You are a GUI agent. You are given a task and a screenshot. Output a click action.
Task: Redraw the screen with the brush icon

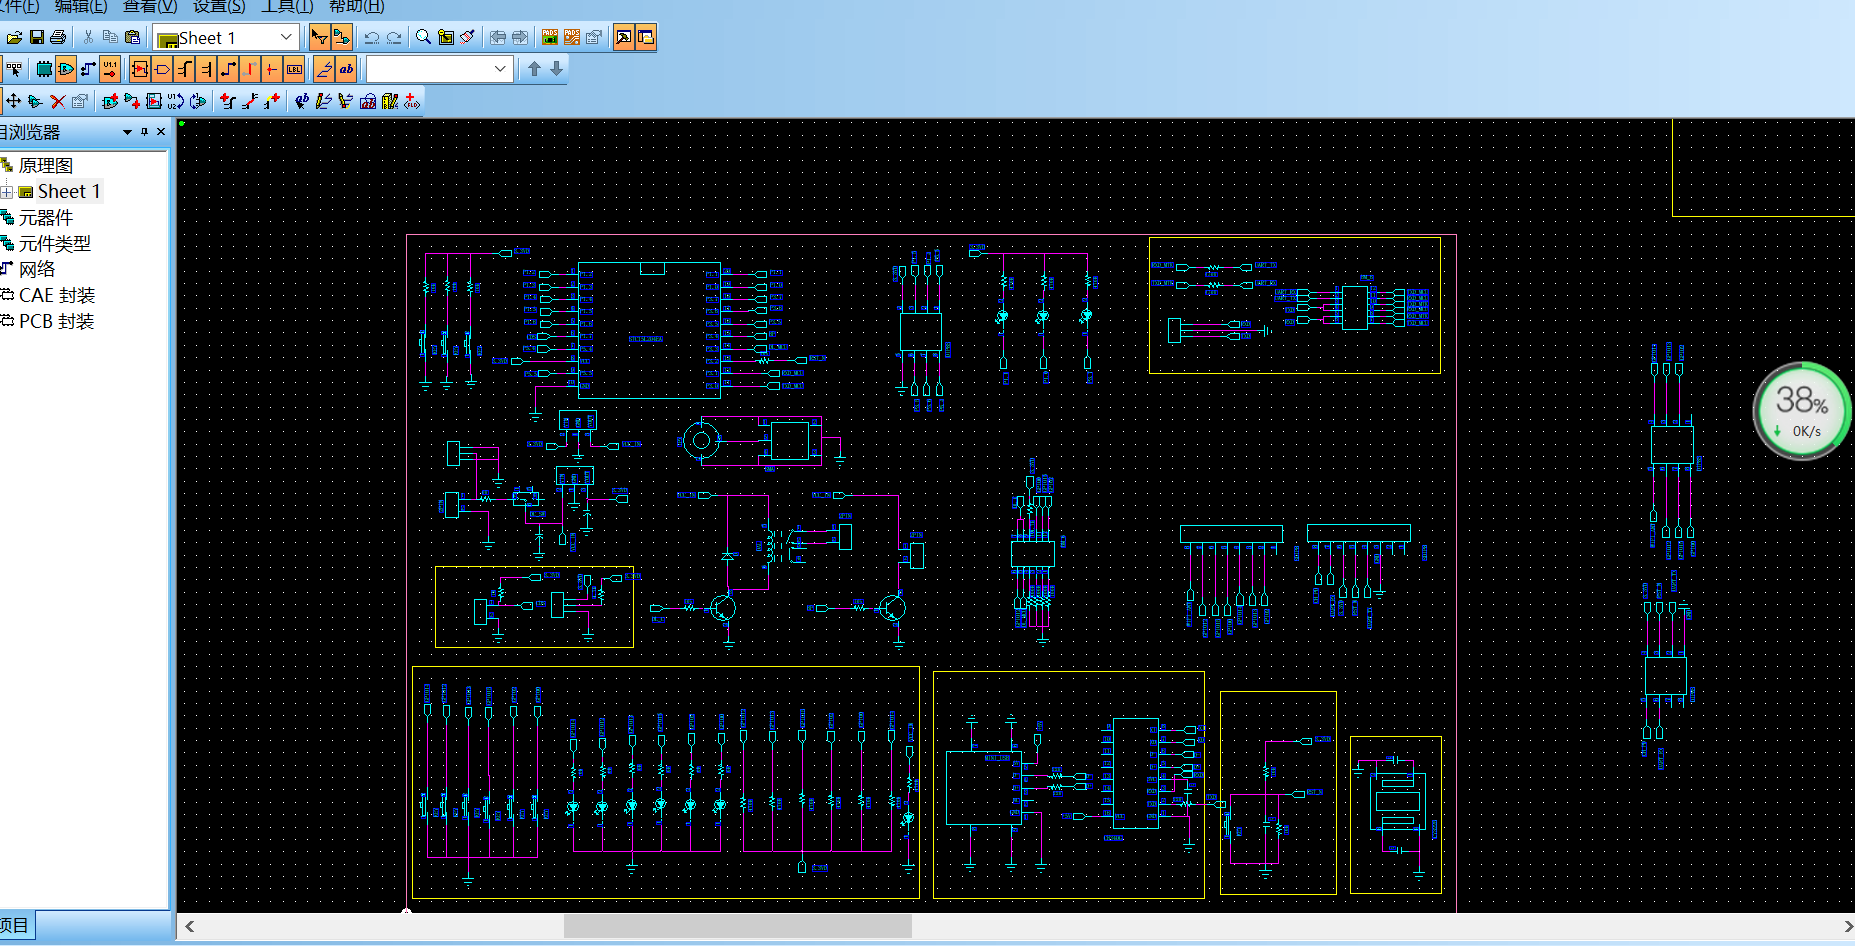click(468, 38)
